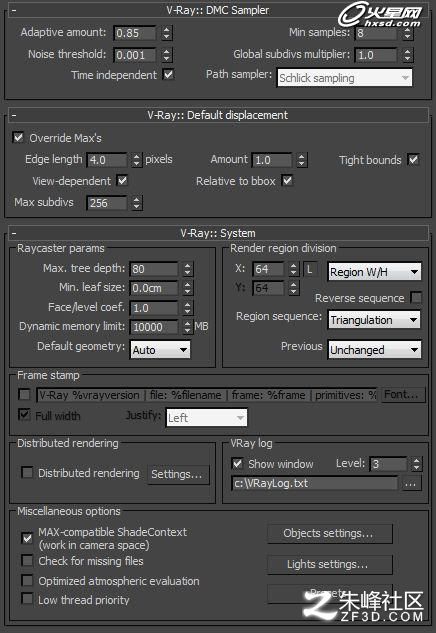This screenshot has width=436, height=633.
Task: Disable the Time independent checkbox
Action: pyautogui.click(x=168, y=75)
